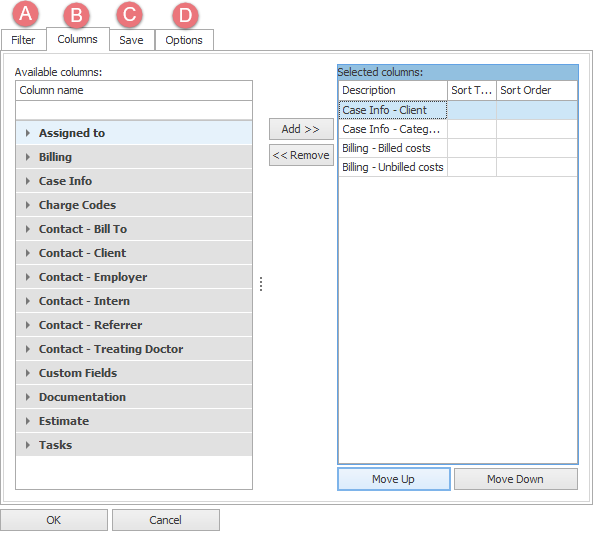Cancel the dialog
This screenshot has height=534, width=596.
165,520
